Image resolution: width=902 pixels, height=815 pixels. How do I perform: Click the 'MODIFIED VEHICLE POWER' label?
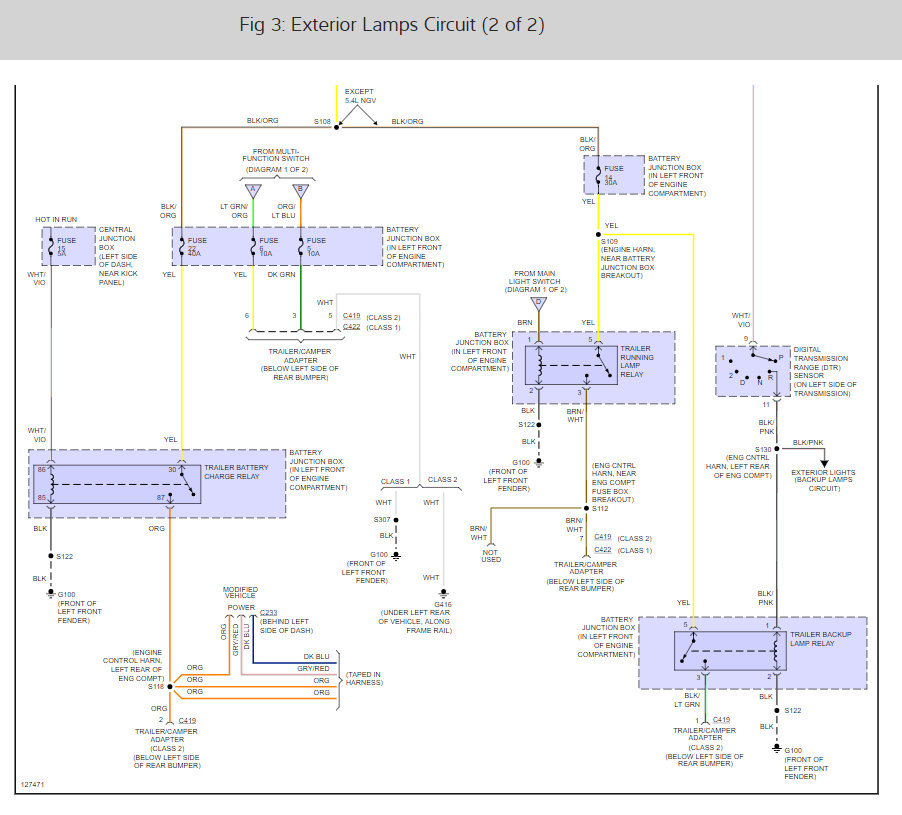tap(240, 598)
